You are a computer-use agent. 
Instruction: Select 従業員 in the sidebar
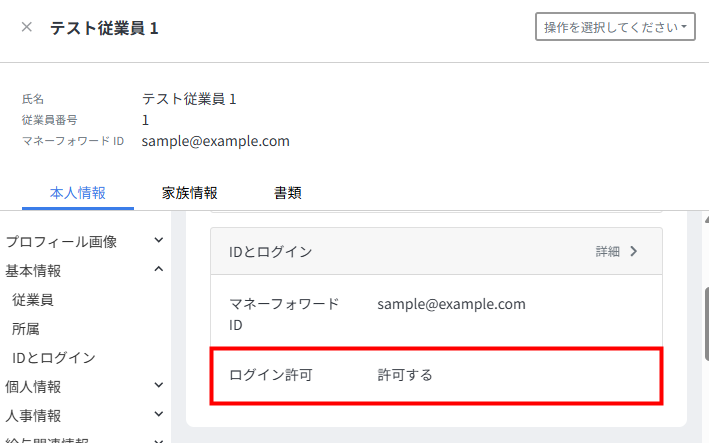(33, 299)
